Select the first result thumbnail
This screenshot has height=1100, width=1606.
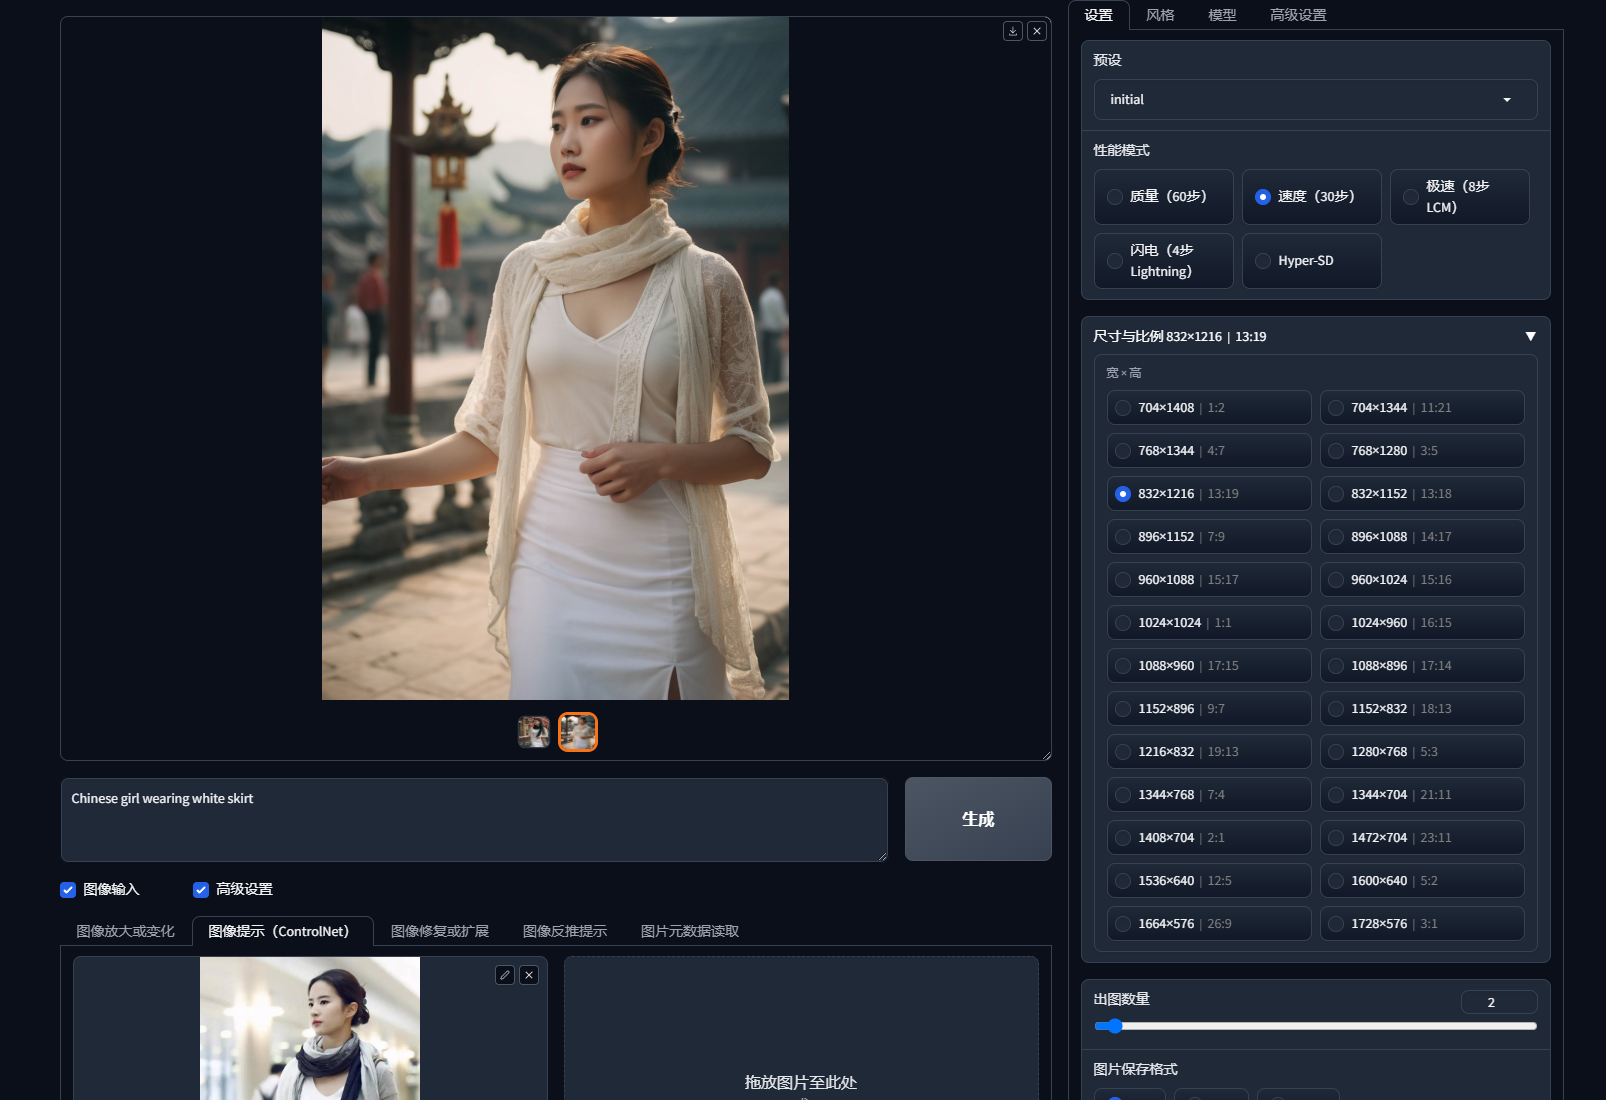tap(534, 732)
